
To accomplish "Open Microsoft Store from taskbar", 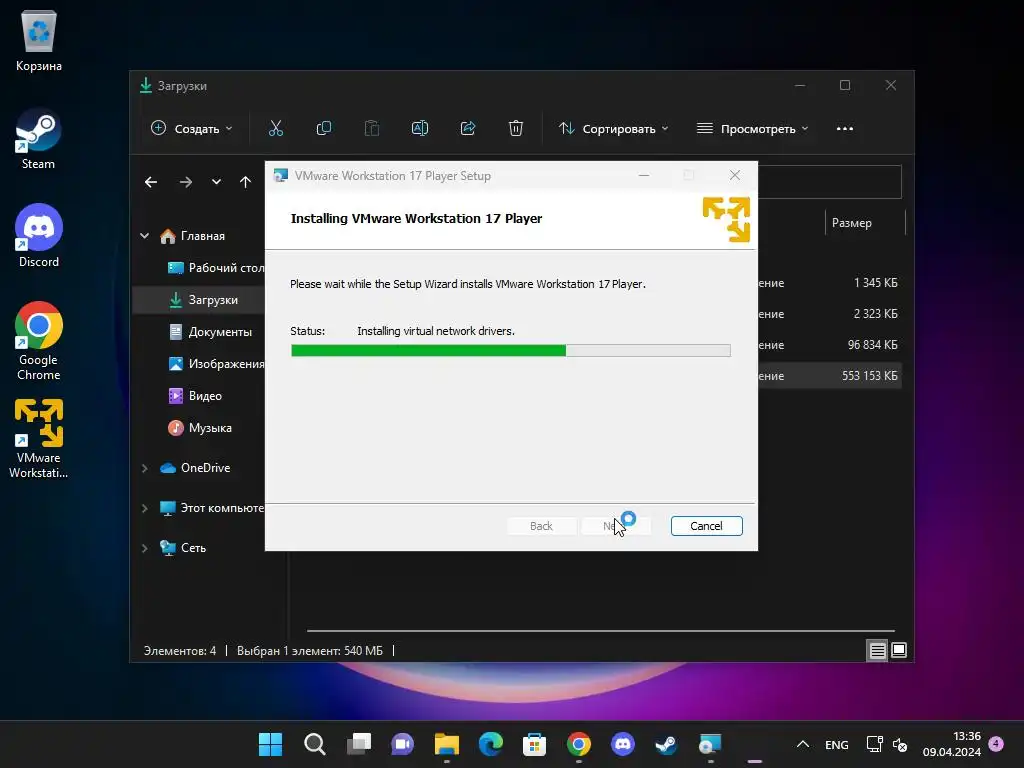I will 534,744.
